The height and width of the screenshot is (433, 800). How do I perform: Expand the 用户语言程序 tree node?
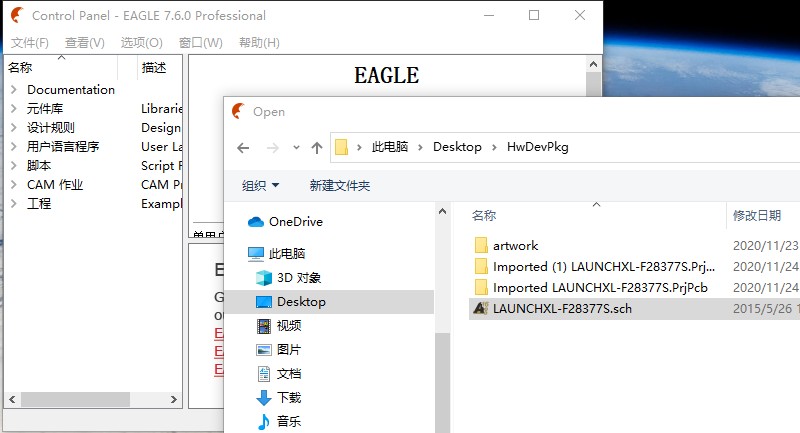click(14, 147)
